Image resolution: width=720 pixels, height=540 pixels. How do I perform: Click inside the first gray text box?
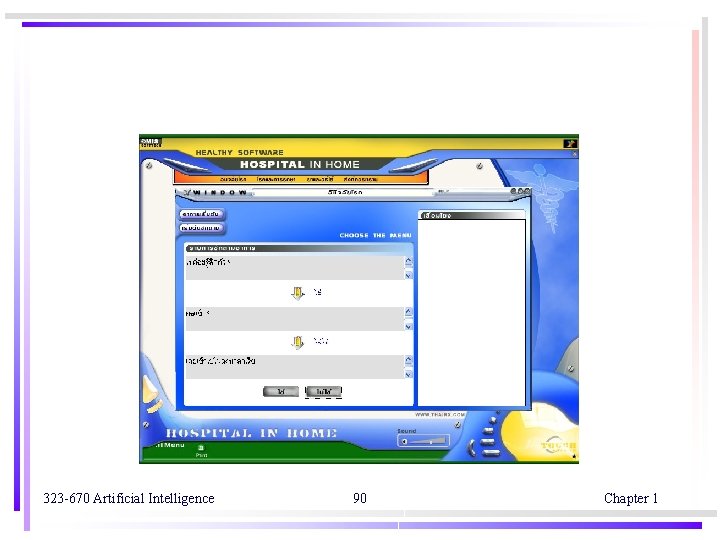point(294,268)
